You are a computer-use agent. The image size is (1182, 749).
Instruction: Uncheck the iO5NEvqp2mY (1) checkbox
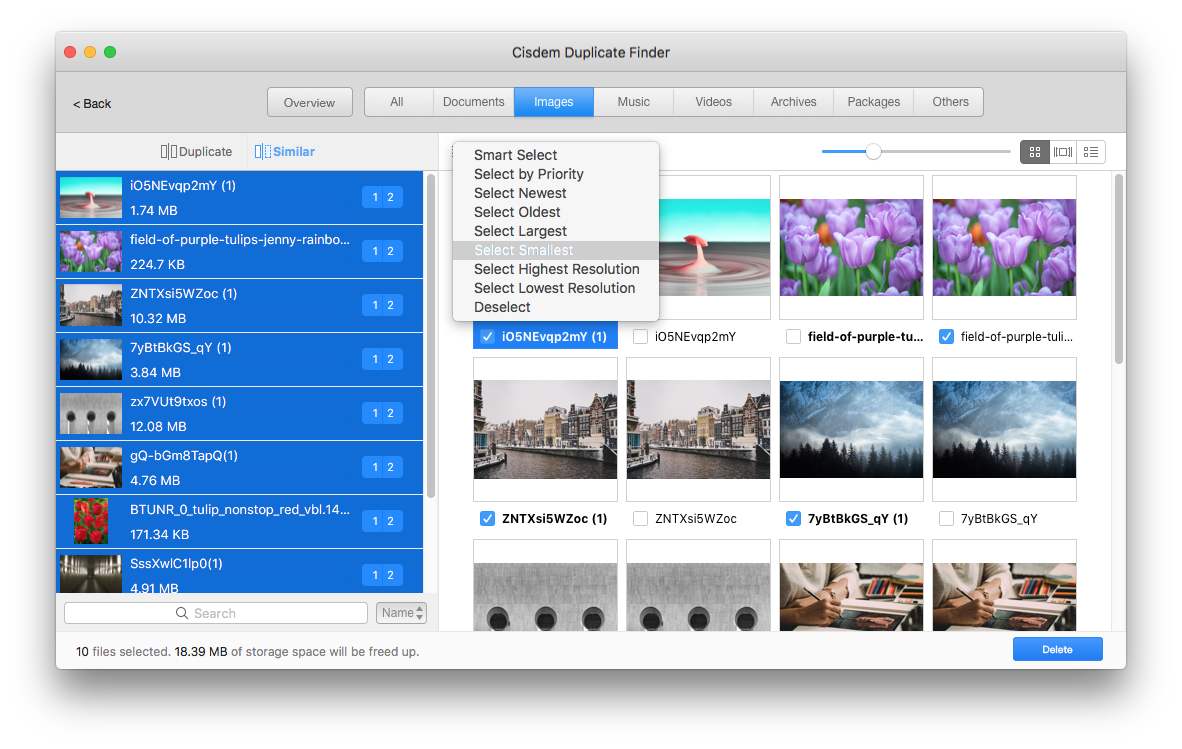(x=488, y=337)
